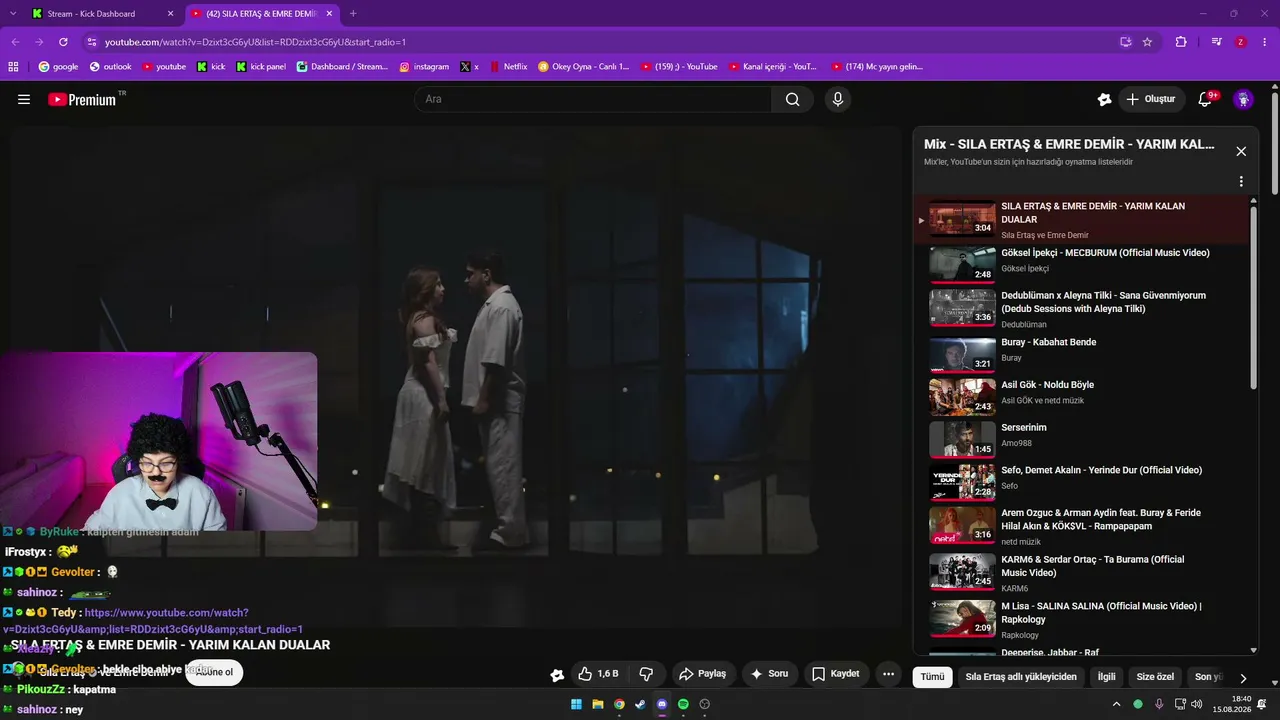
Task: Open the Windows Start menu
Action: click(x=576, y=704)
